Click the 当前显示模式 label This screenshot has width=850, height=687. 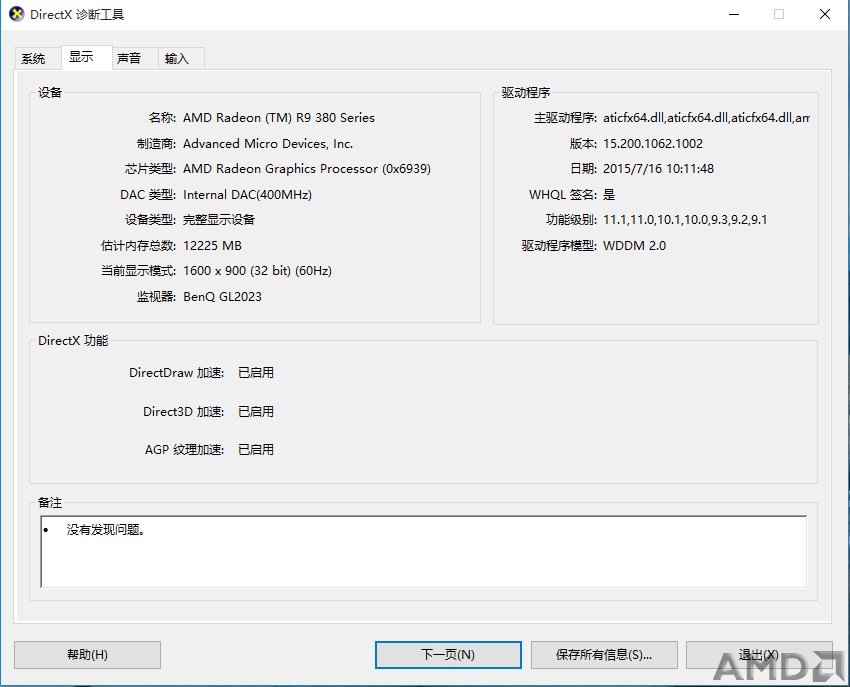(x=138, y=271)
